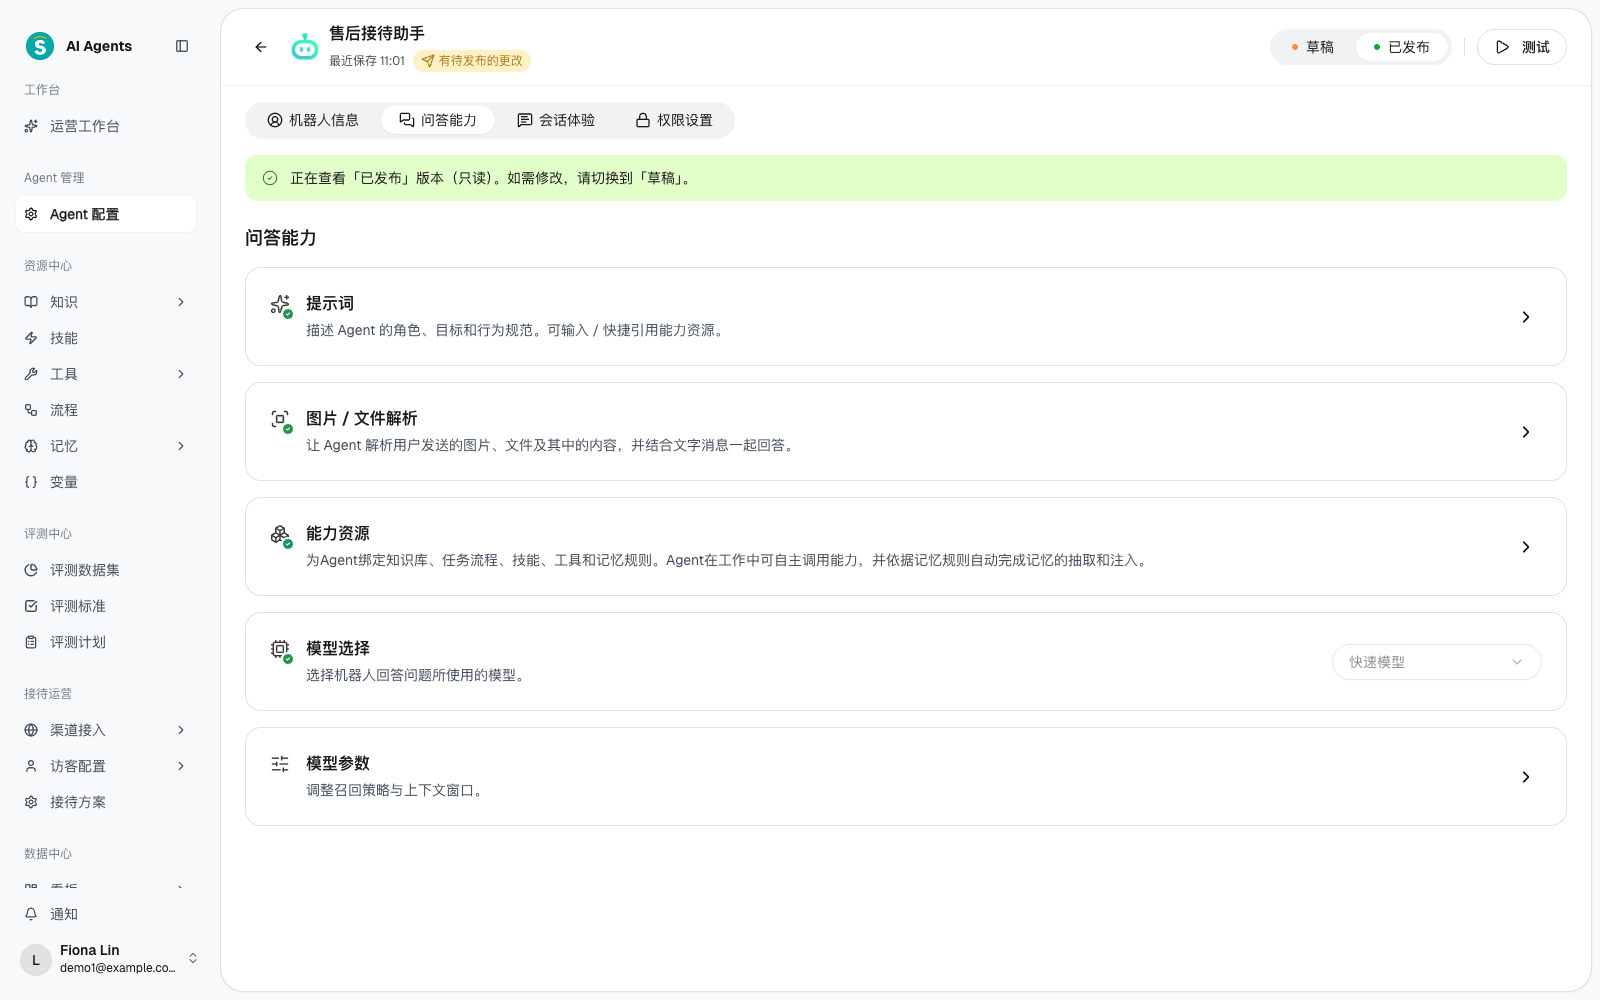This screenshot has height=1000, width=1600.
Task: Open the 提示词 settings card
Action: click(x=906, y=316)
